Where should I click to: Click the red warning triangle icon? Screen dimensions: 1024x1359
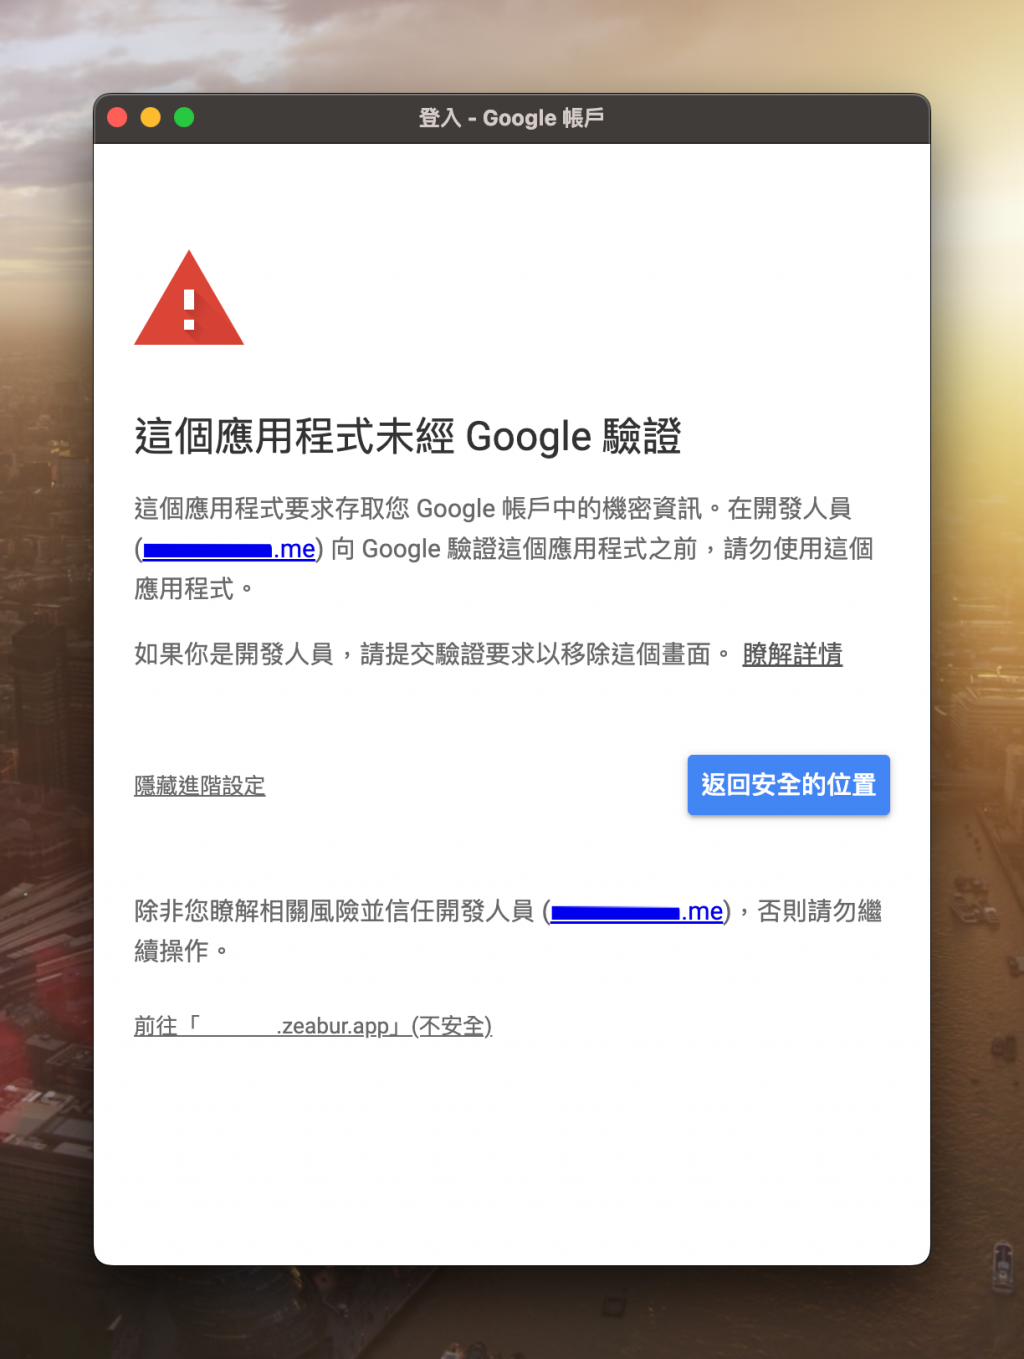[x=189, y=299]
